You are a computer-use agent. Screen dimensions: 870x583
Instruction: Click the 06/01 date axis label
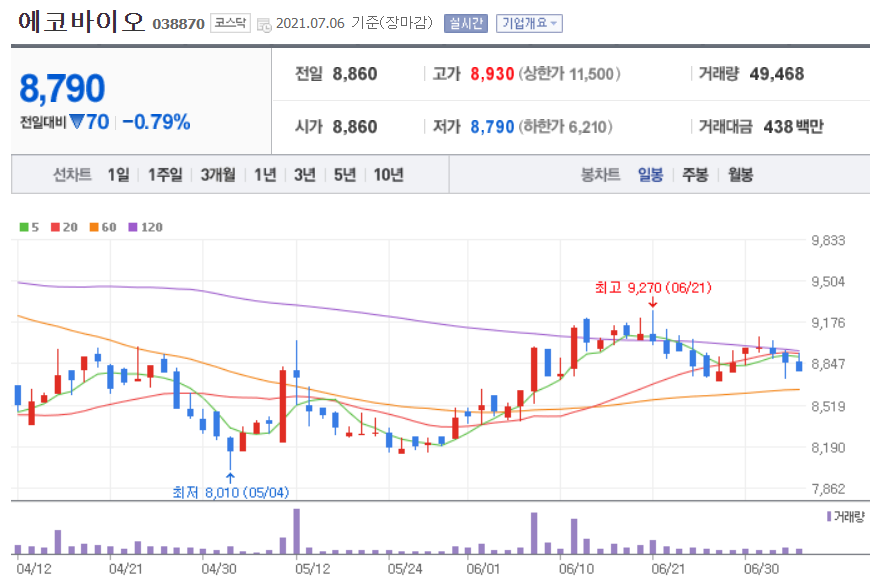pyautogui.click(x=483, y=569)
